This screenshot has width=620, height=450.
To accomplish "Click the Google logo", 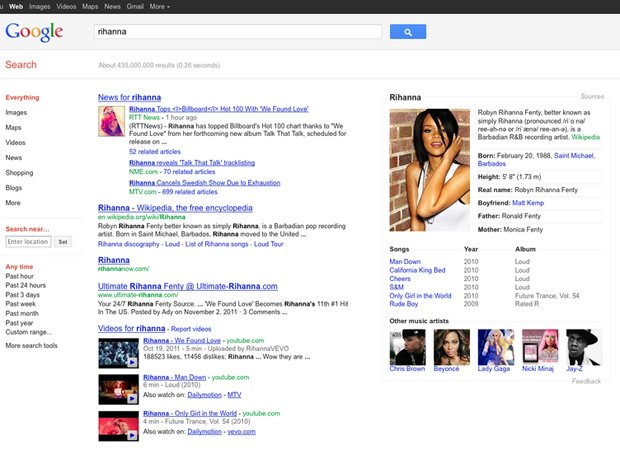I will coord(41,32).
